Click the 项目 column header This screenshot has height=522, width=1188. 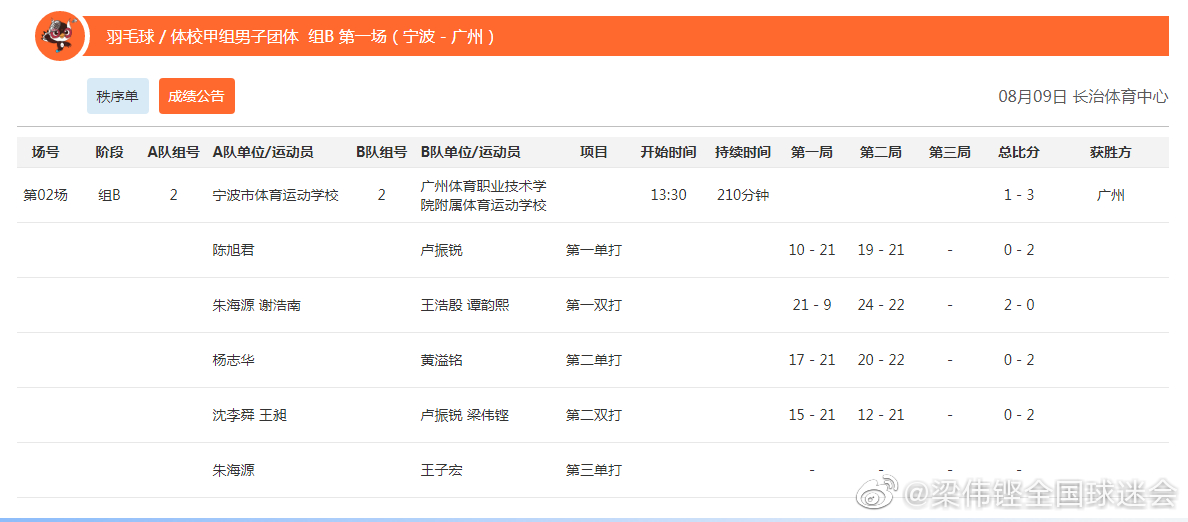click(x=593, y=153)
